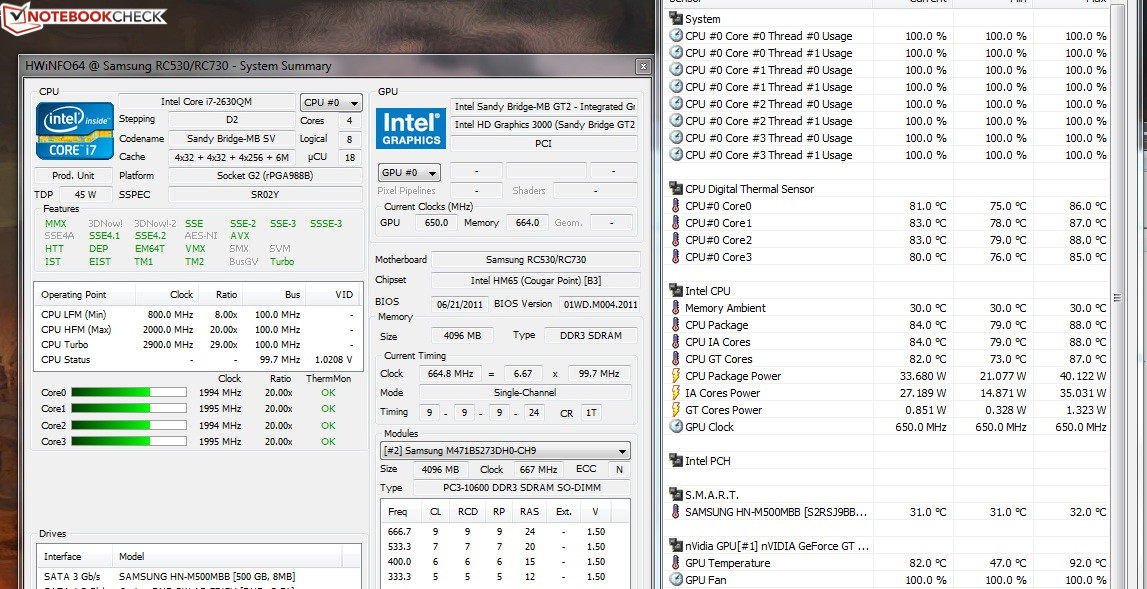The width and height of the screenshot is (1147, 589).
Task: Click the thermometer icon for CPU#0 Core3
Action: click(676, 257)
